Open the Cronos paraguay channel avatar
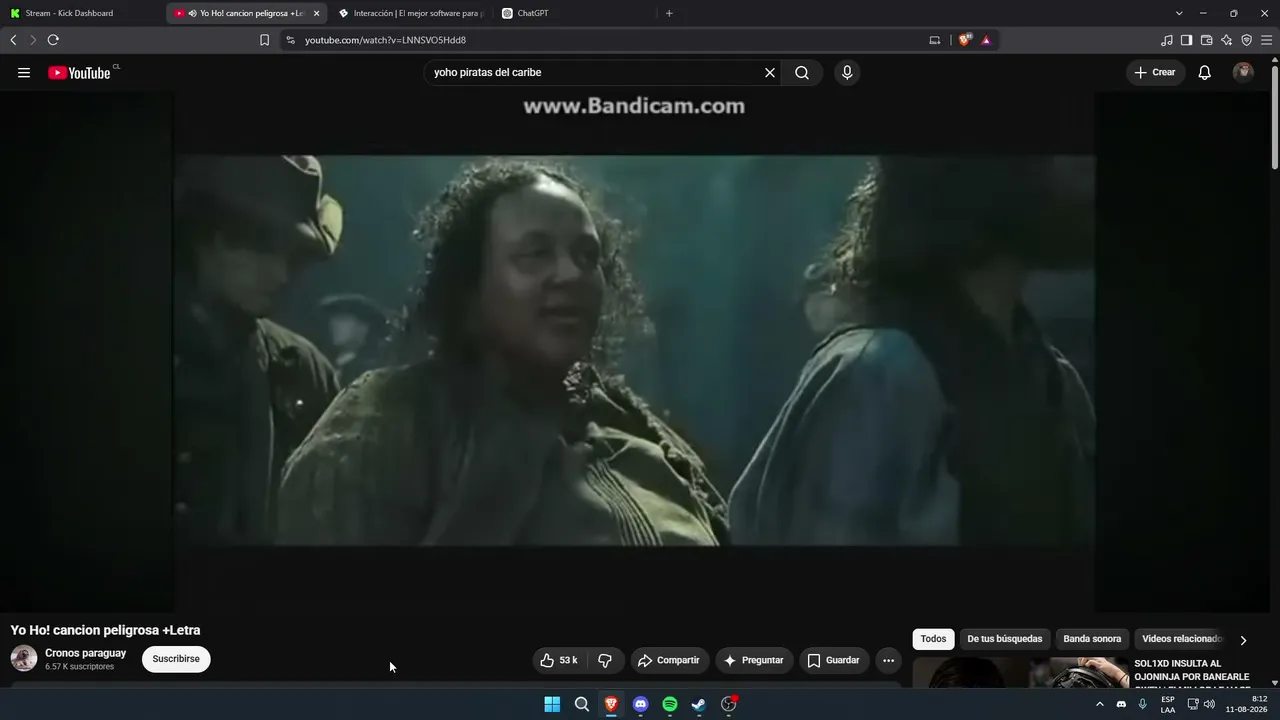This screenshot has height=720, width=1280. 24,658
